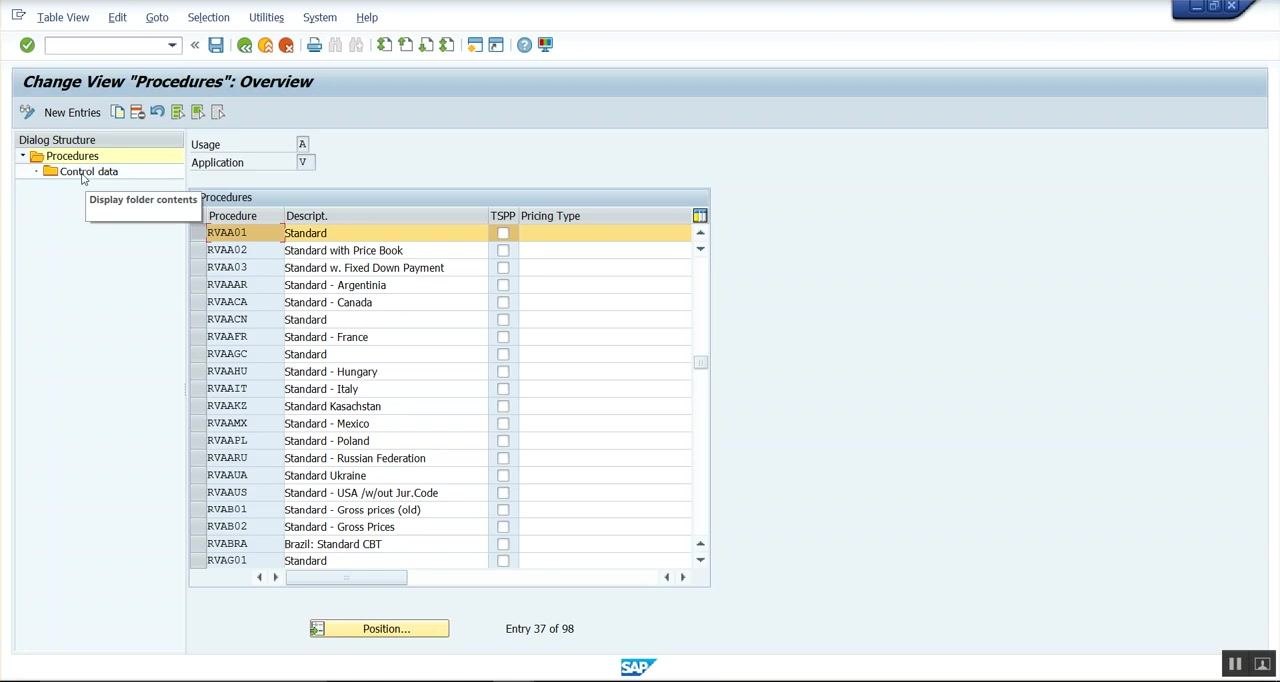
Task: Click the Print icon
Action: (x=314, y=45)
